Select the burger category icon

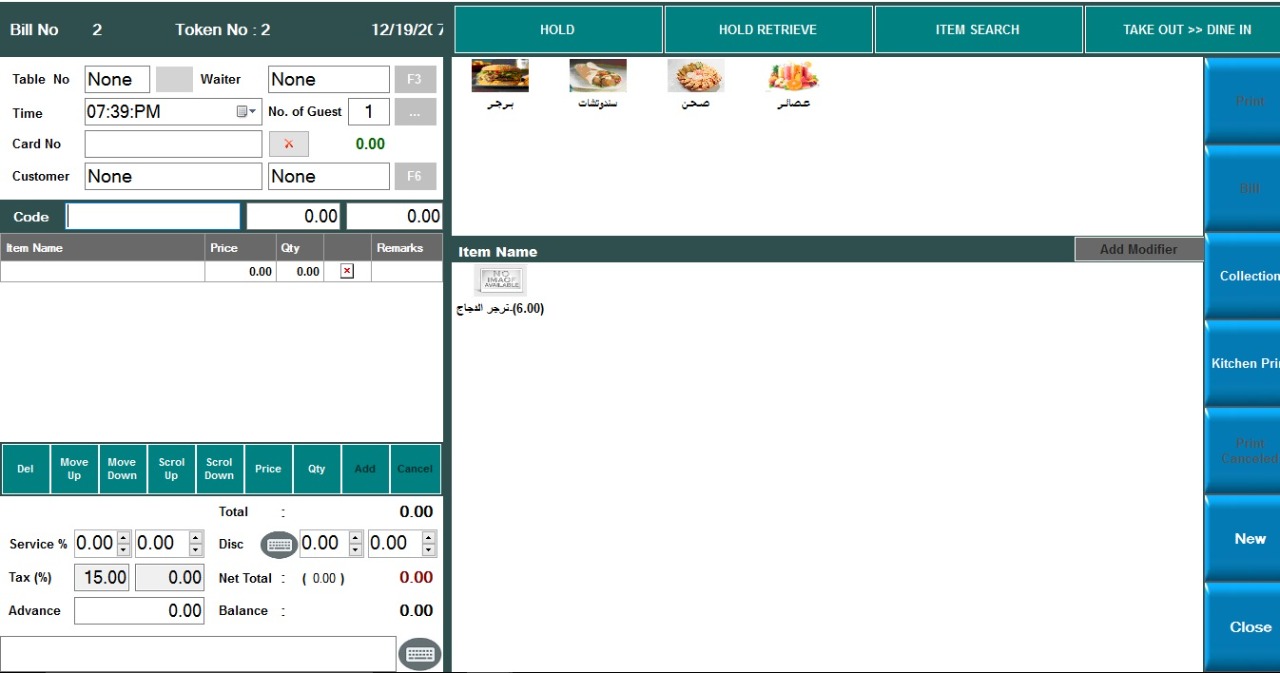[500, 77]
